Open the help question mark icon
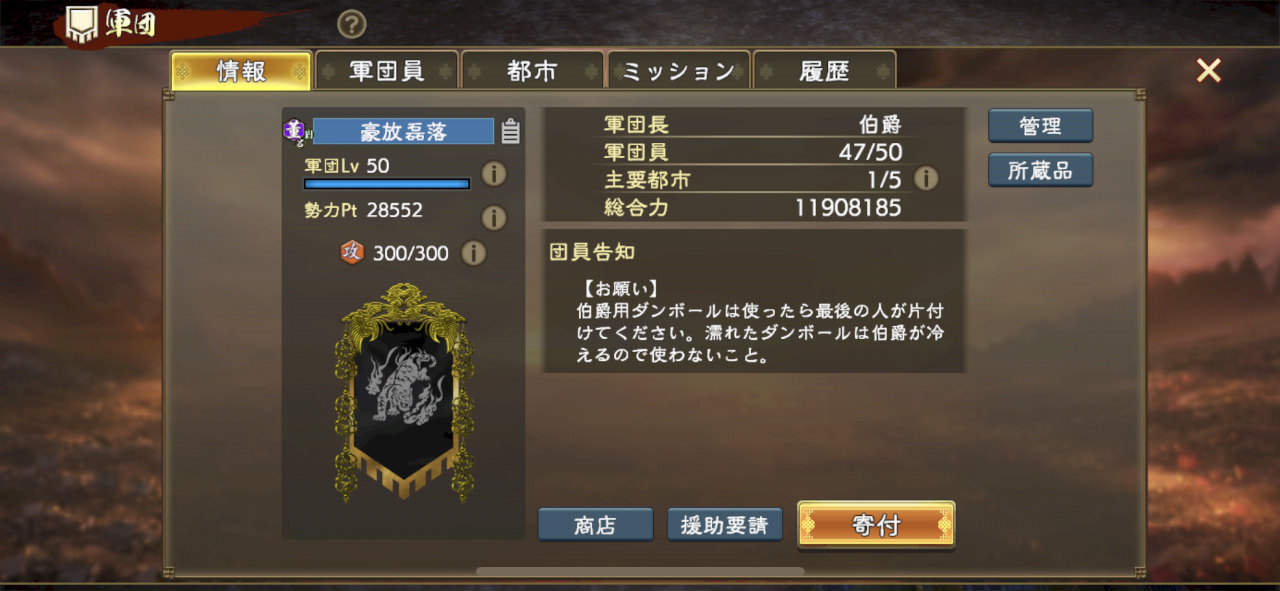The height and width of the screenshot is (591, 1280). (351, 24)
